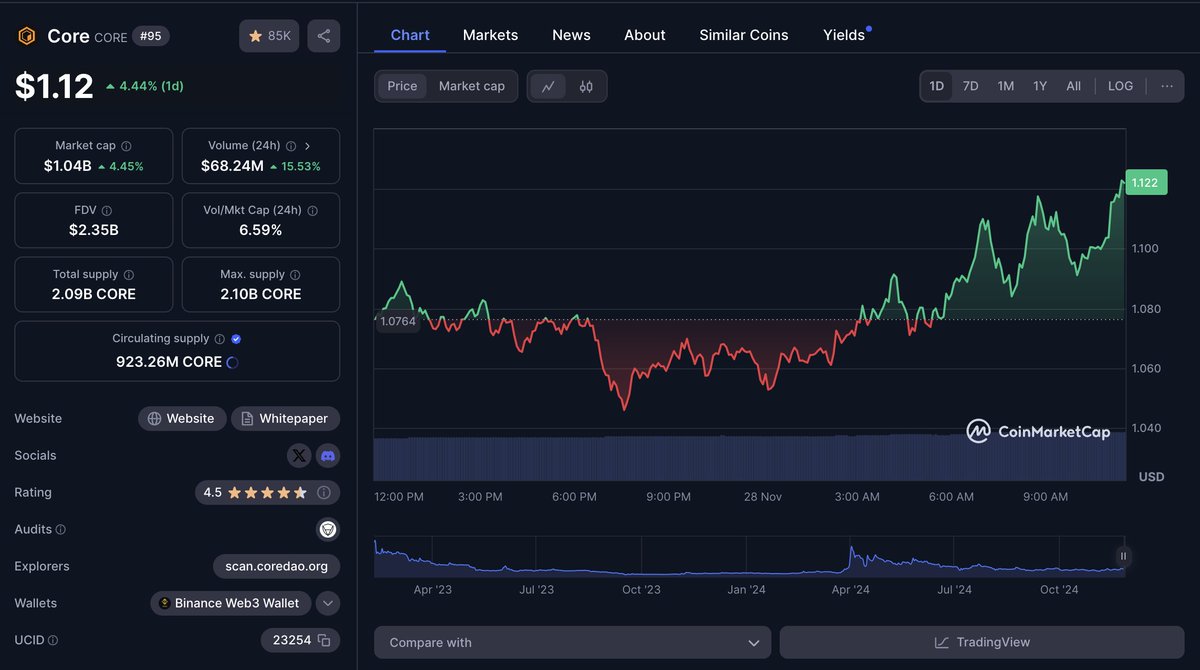Click the circulating supply progress ring
The image size is (1200, 670).
pyautogui.click(x=233, y=362)
